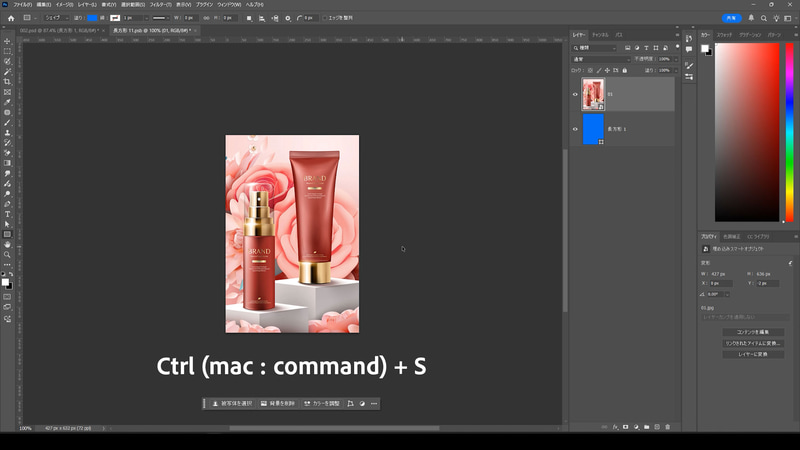Select the Rectangle shape tool
Screen dimensions: 800x450
click(x=7, y=235)
